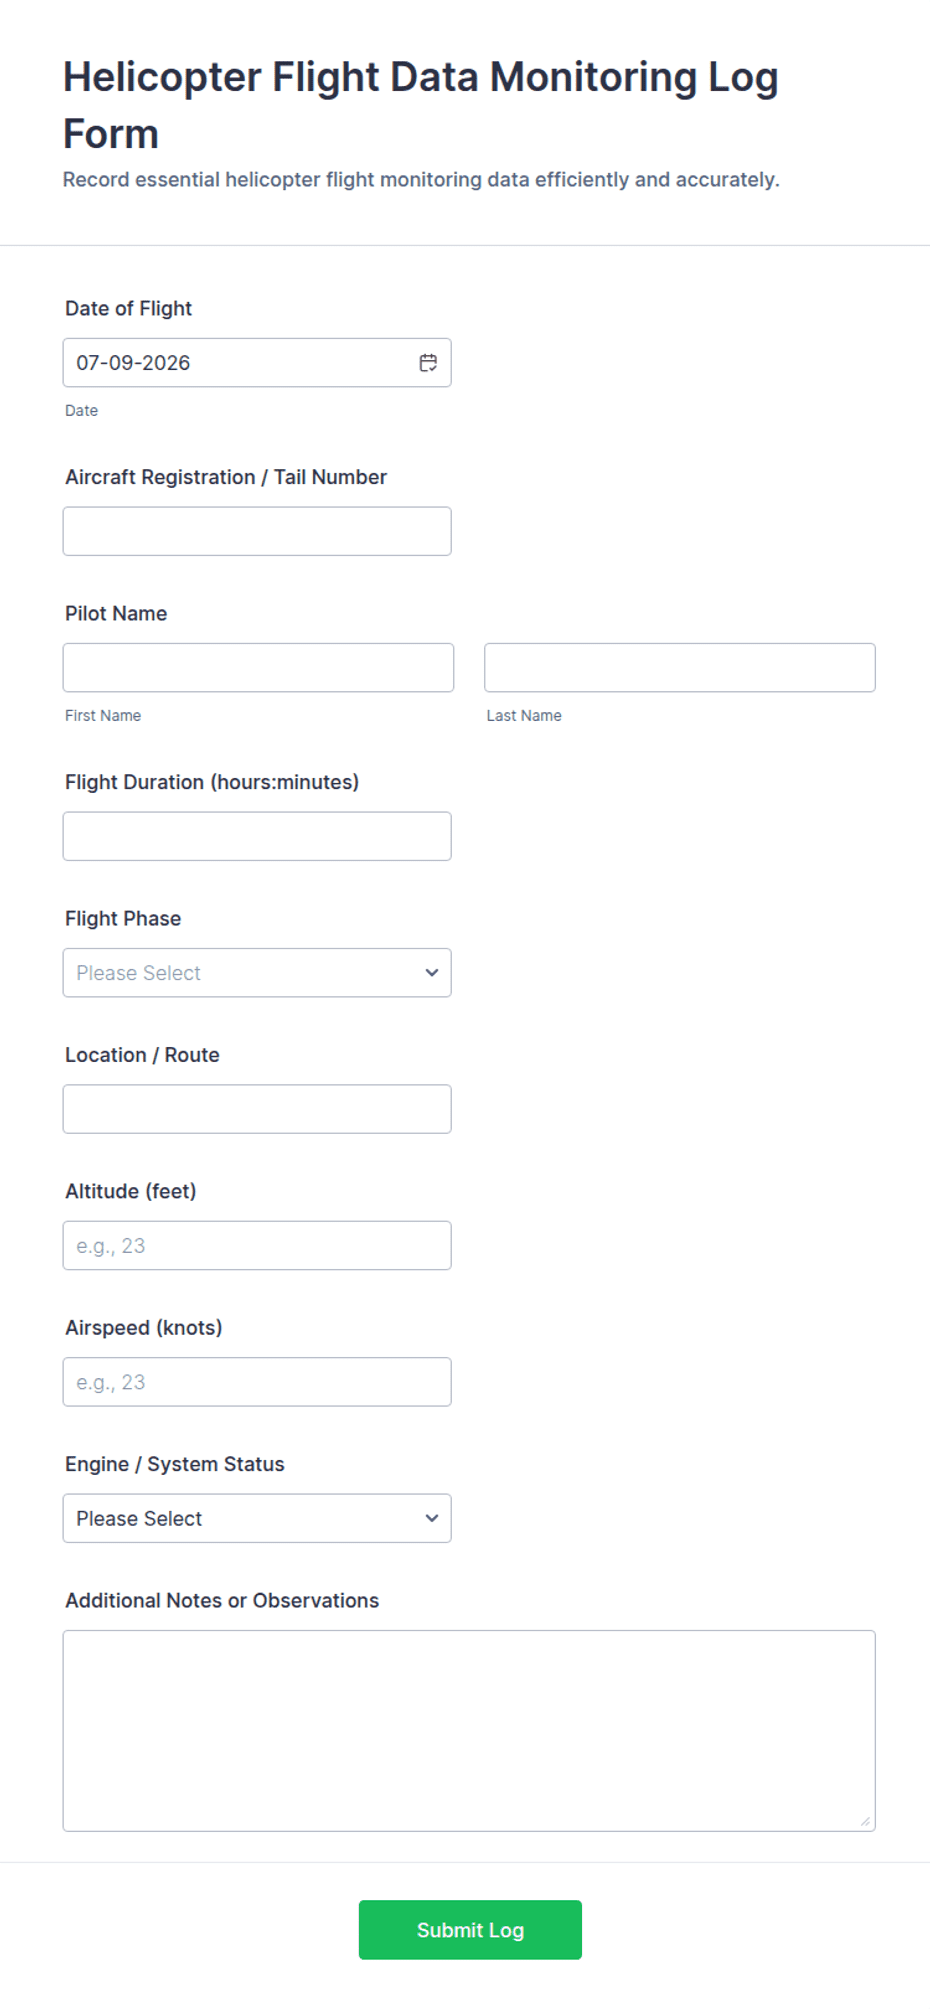Click the Date of Flight label

(129, 309)
